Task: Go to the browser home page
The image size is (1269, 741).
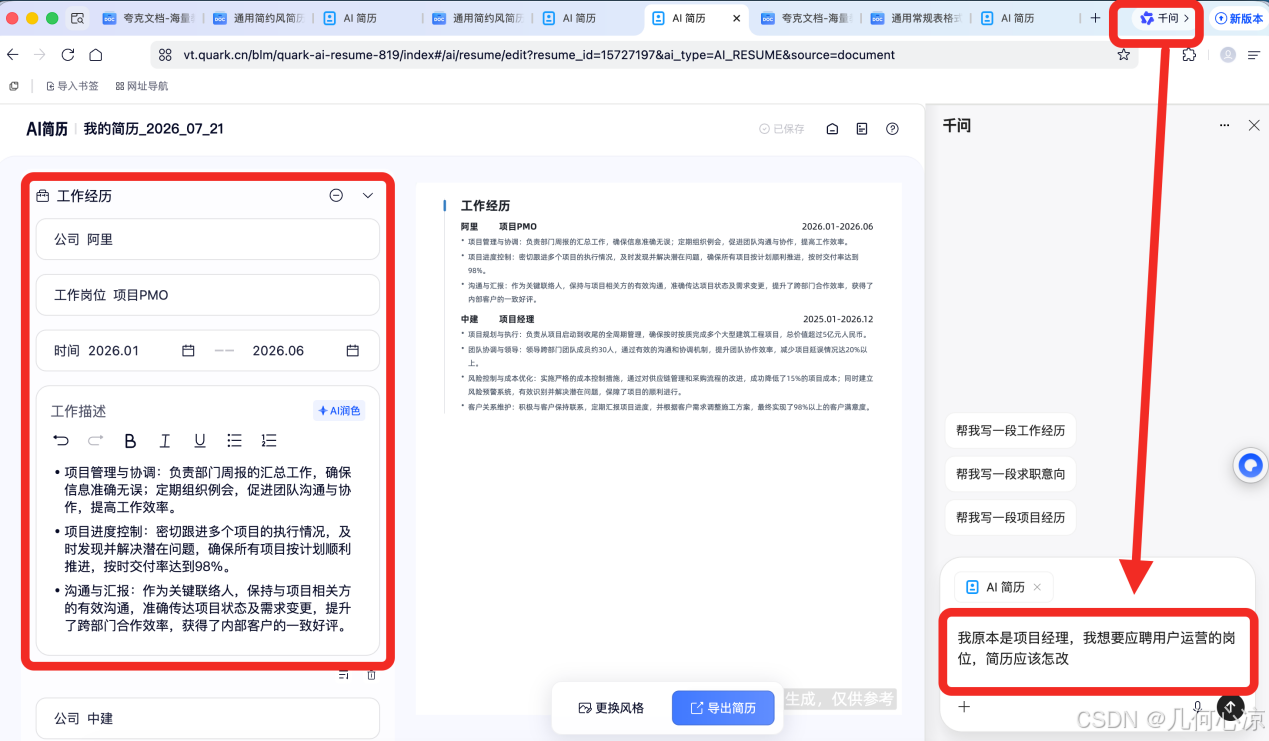Action: tap(96, 55)
